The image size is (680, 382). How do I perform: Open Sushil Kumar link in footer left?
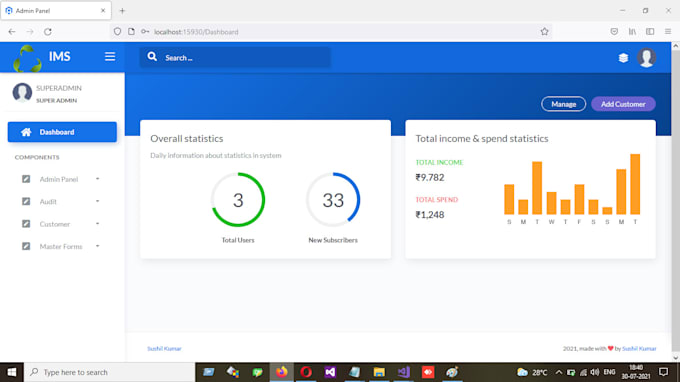[164, 348]
